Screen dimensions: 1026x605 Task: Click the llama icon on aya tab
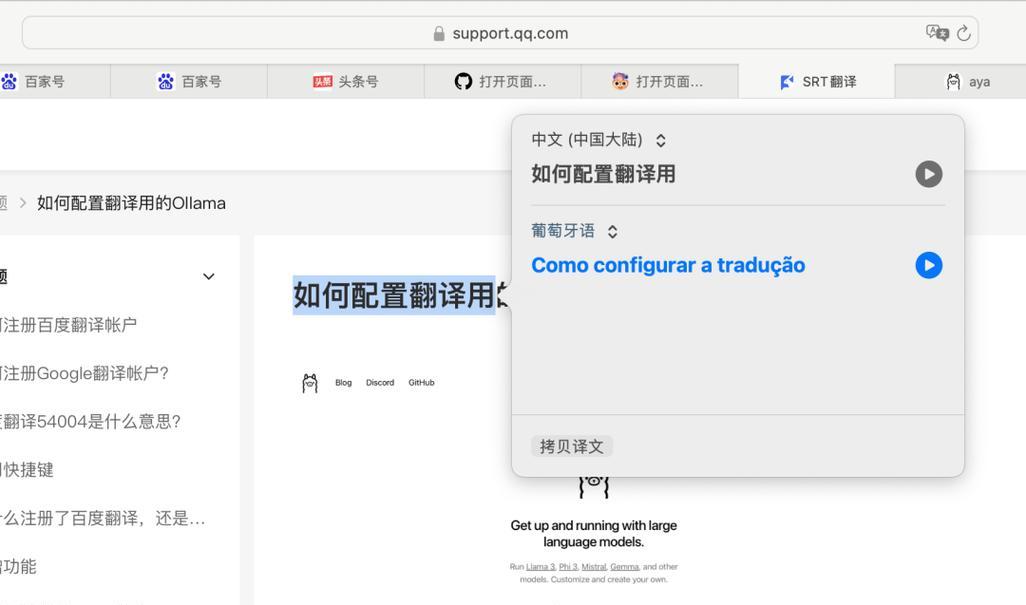coord(953,82)
